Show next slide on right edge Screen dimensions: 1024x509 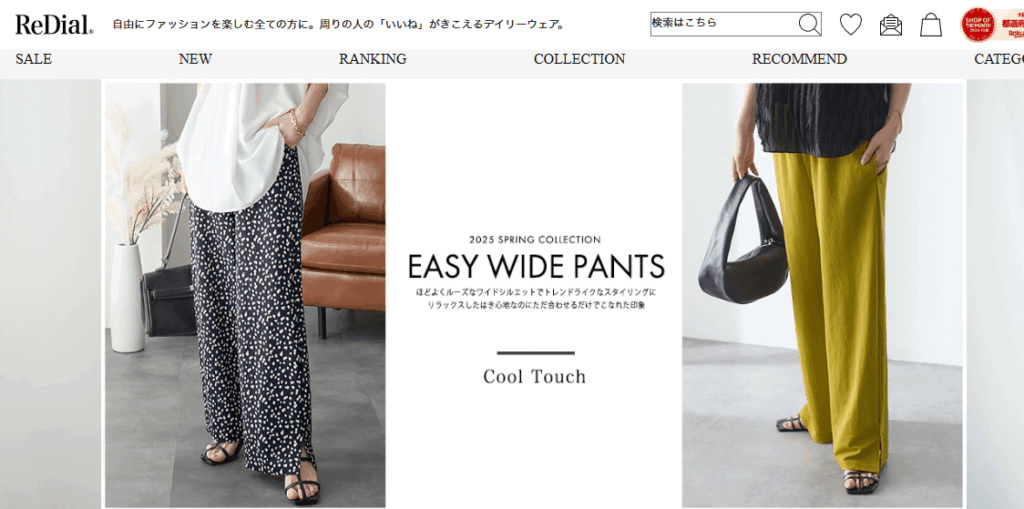[x=995, y=294]
